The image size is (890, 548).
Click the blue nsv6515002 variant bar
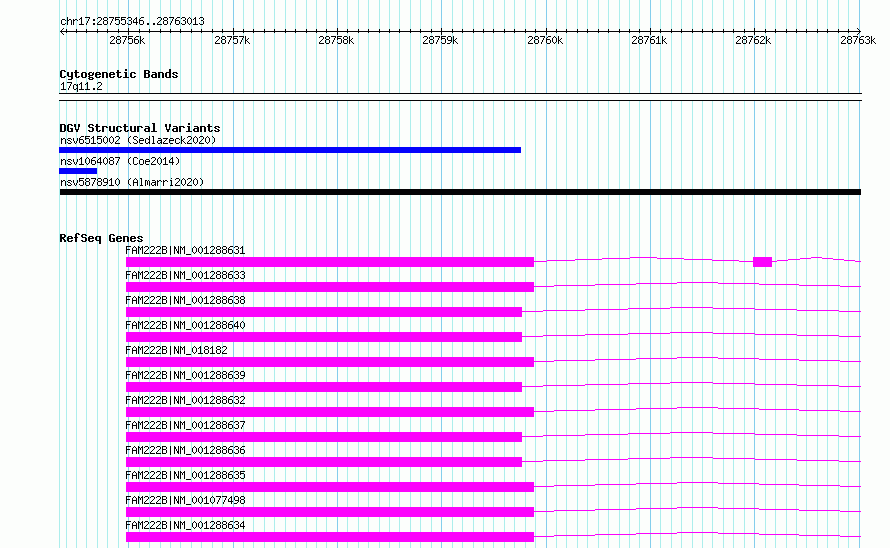tap(290, 150)
